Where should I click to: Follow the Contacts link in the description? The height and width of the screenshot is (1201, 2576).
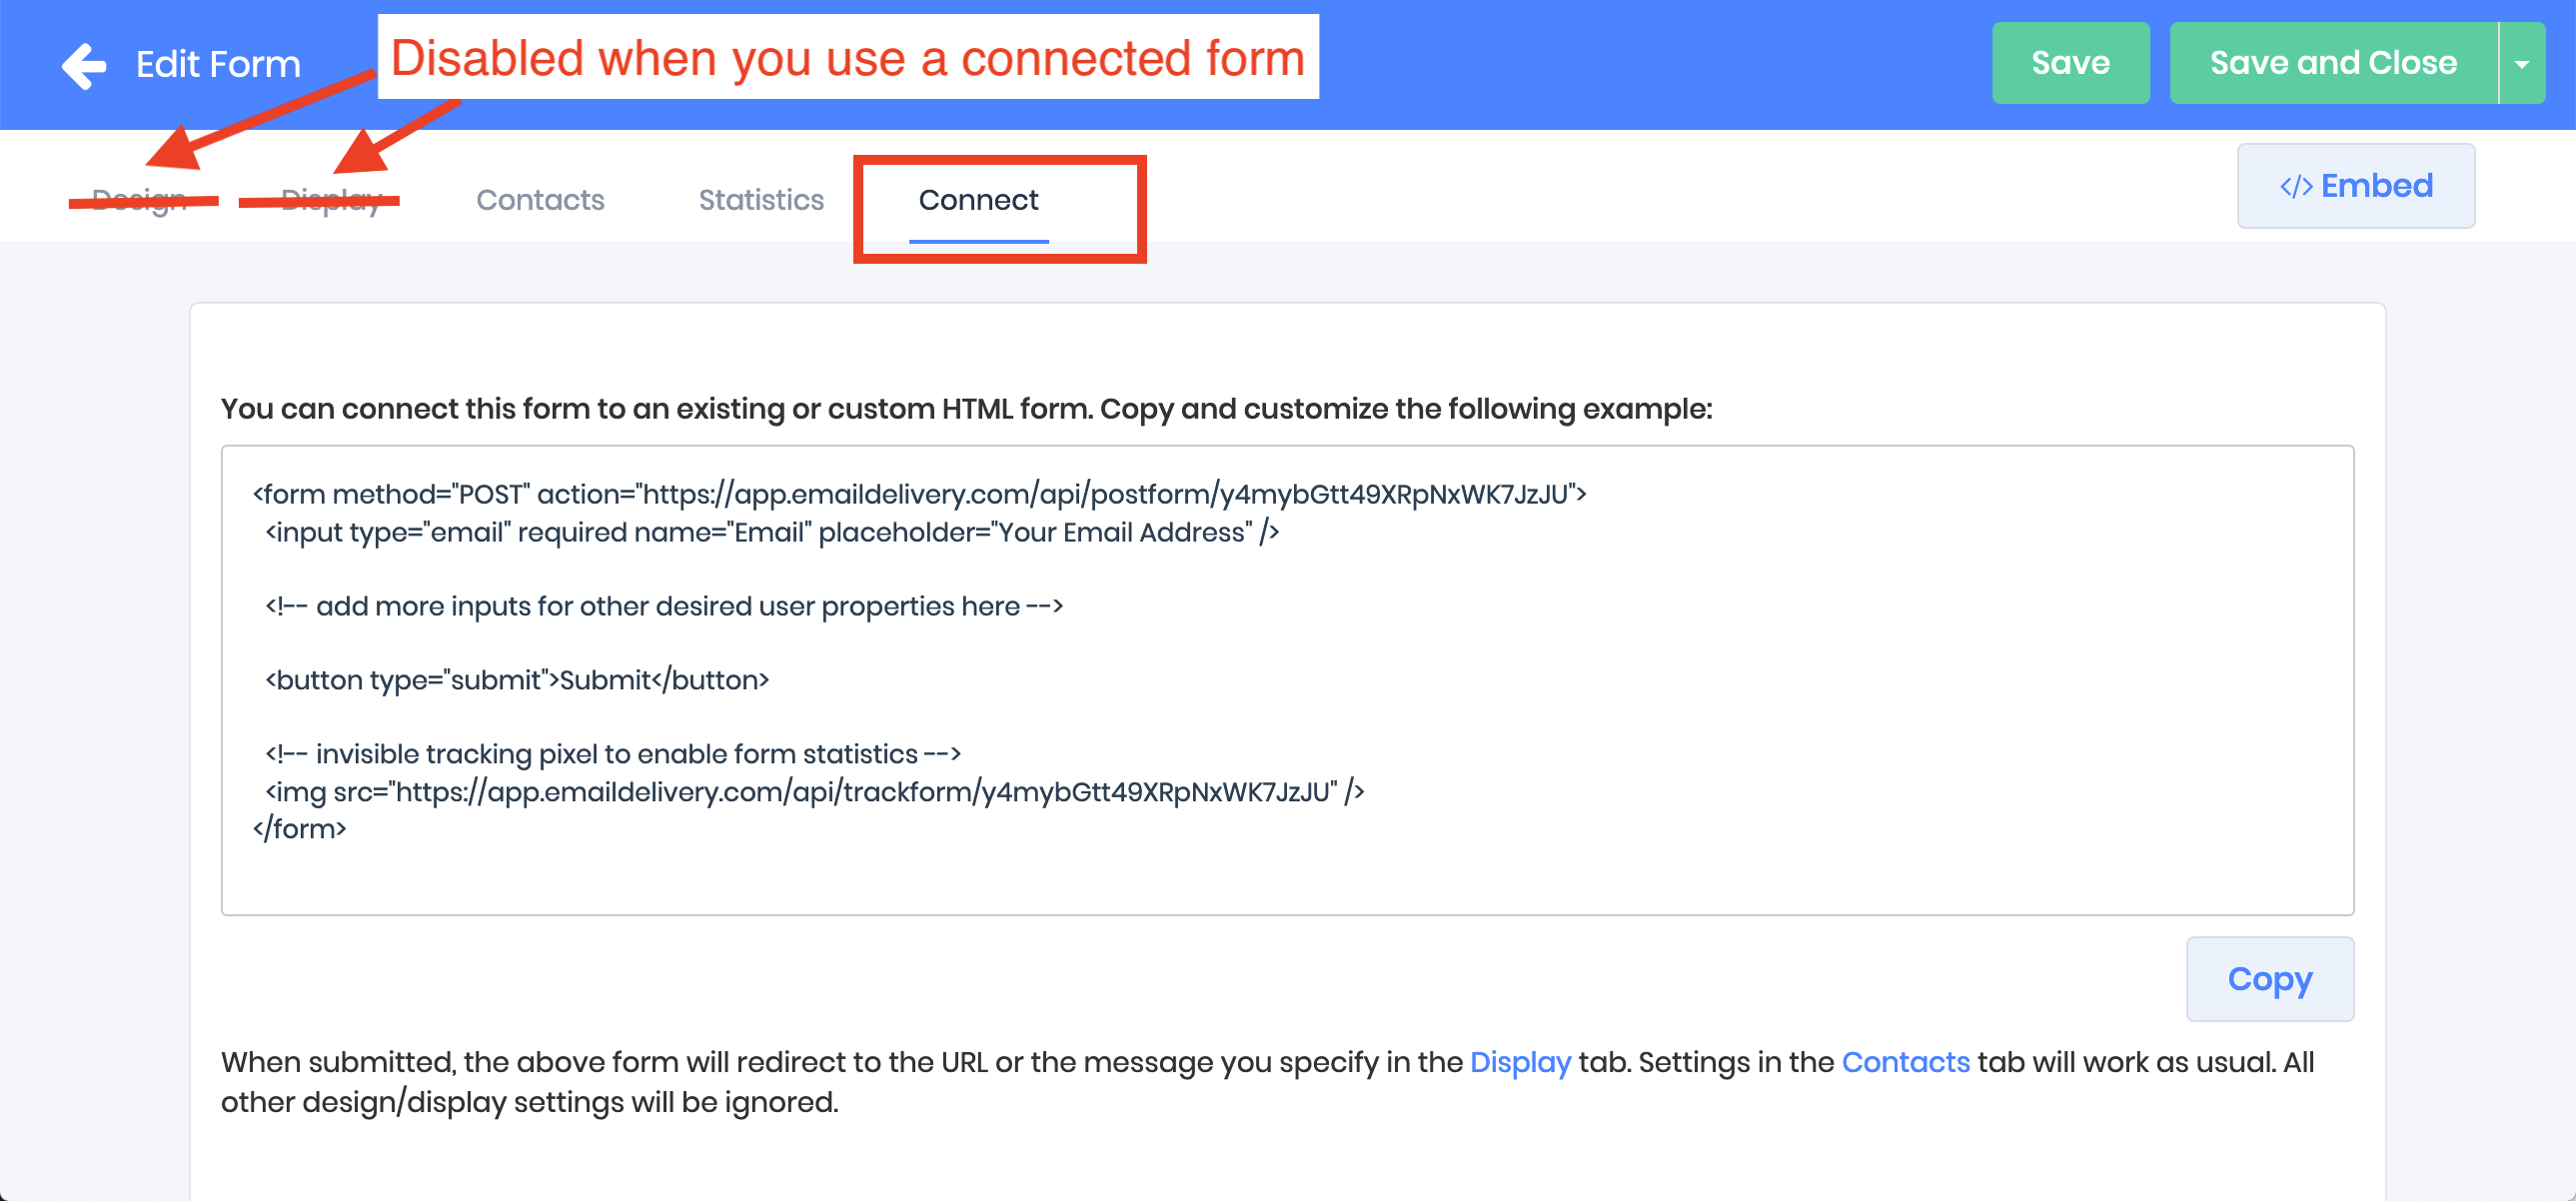click(1905, 1062)
